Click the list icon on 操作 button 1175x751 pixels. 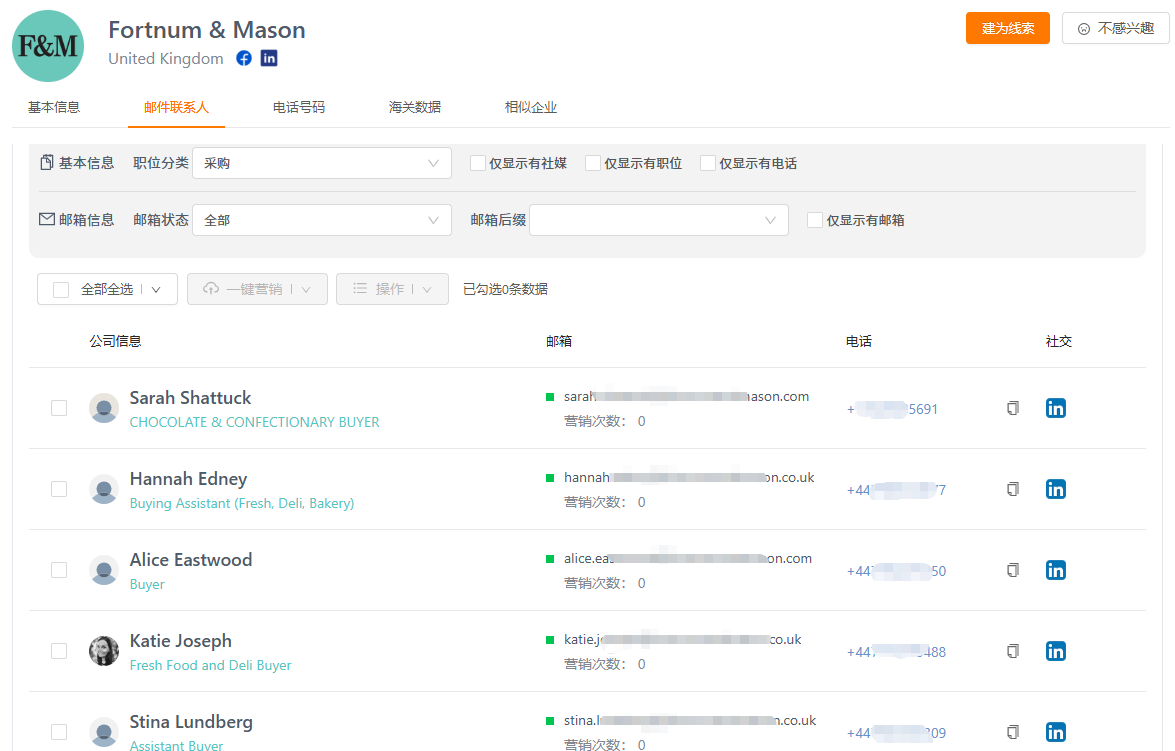tap(360, 289)
